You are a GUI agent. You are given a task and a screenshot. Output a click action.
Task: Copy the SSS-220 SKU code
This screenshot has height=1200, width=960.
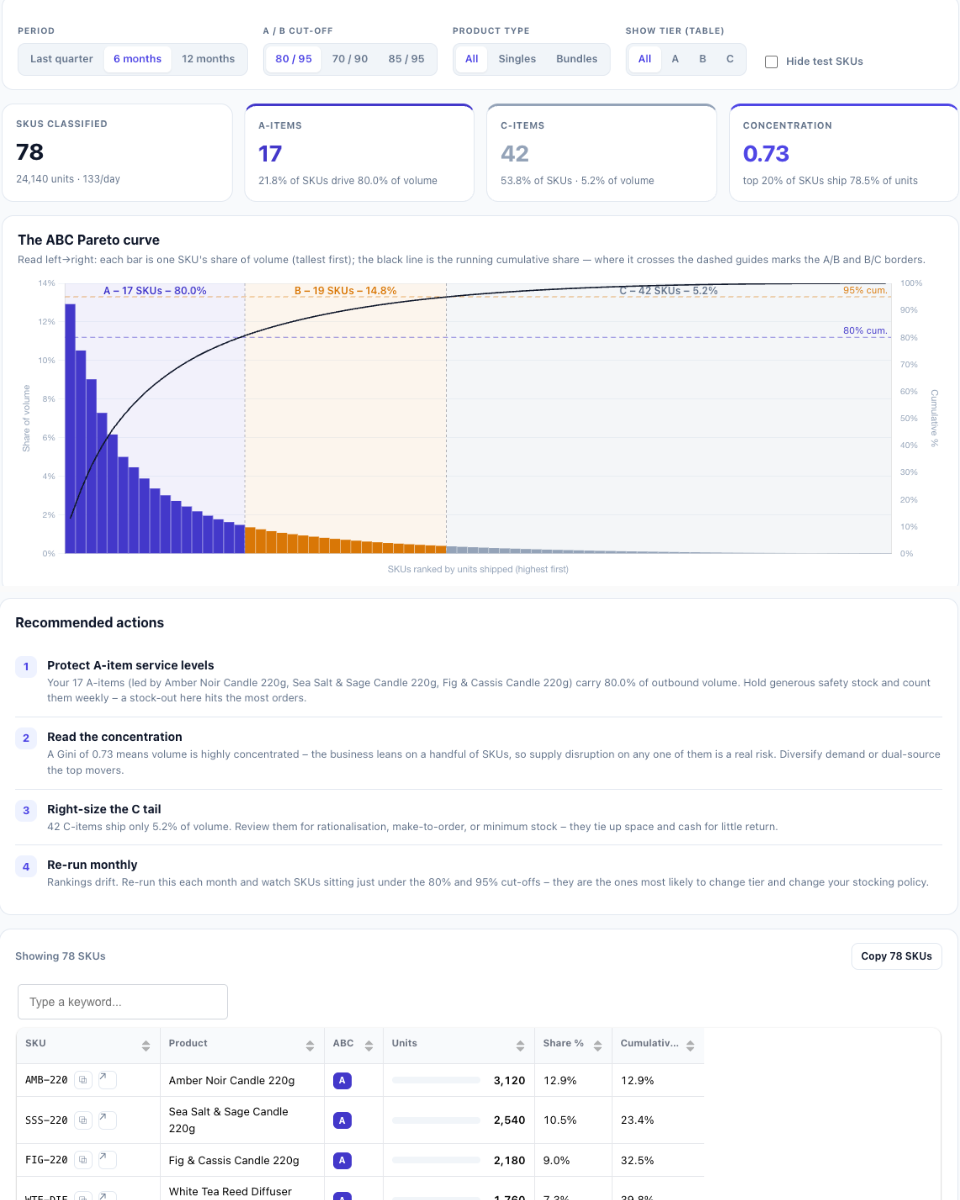pos(84,1120)
